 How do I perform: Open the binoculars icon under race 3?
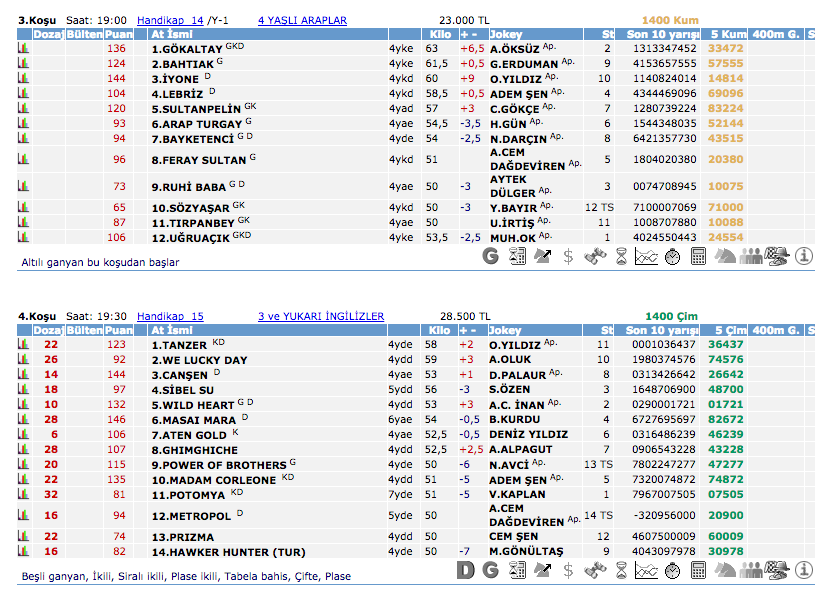click(x=594, y=257)
